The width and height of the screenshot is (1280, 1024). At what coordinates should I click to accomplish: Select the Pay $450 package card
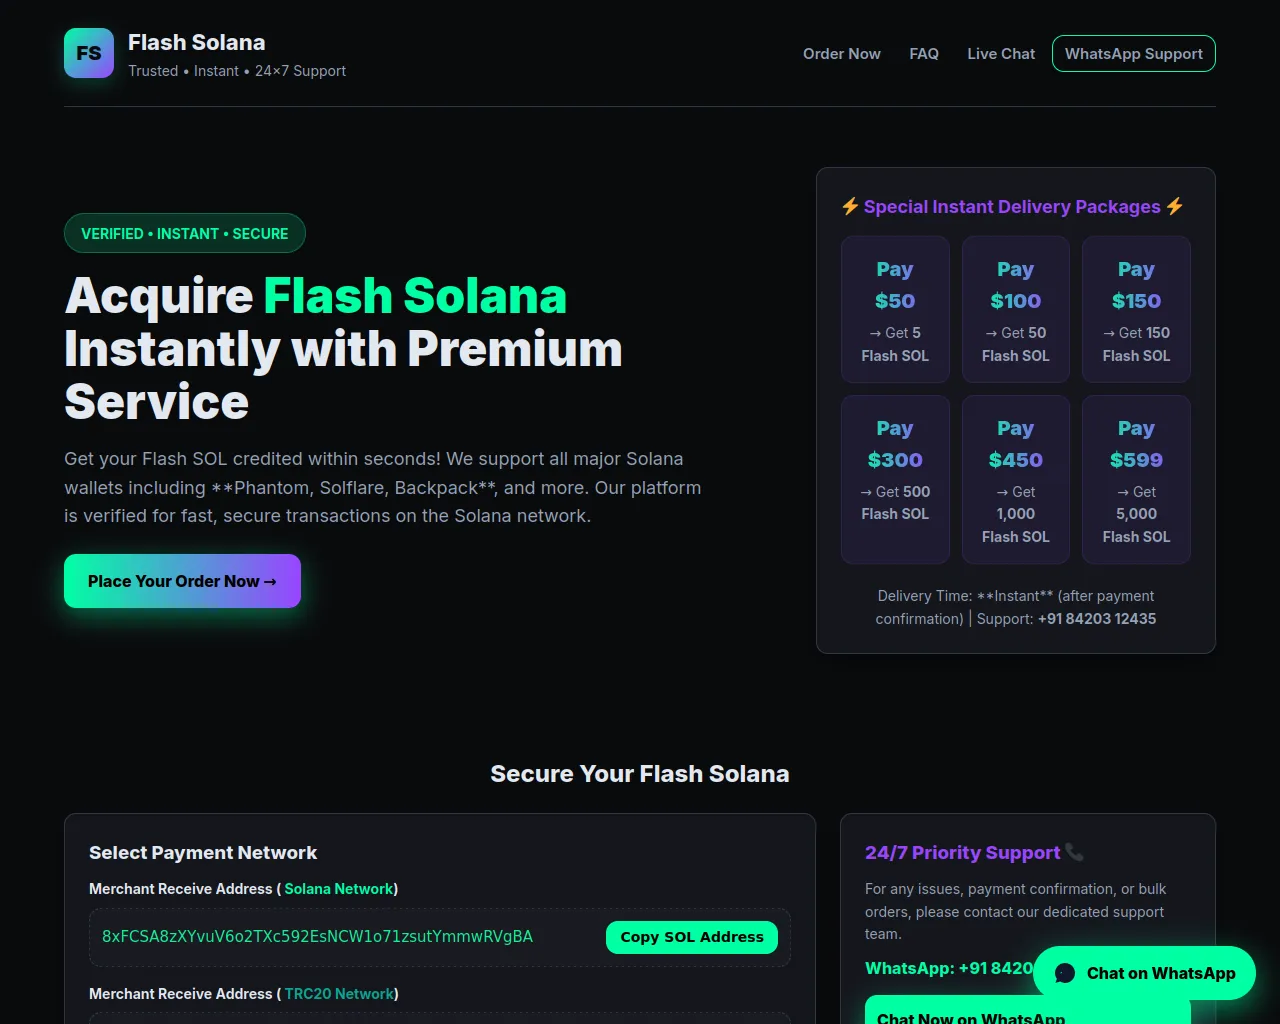tap(1015, 479)
